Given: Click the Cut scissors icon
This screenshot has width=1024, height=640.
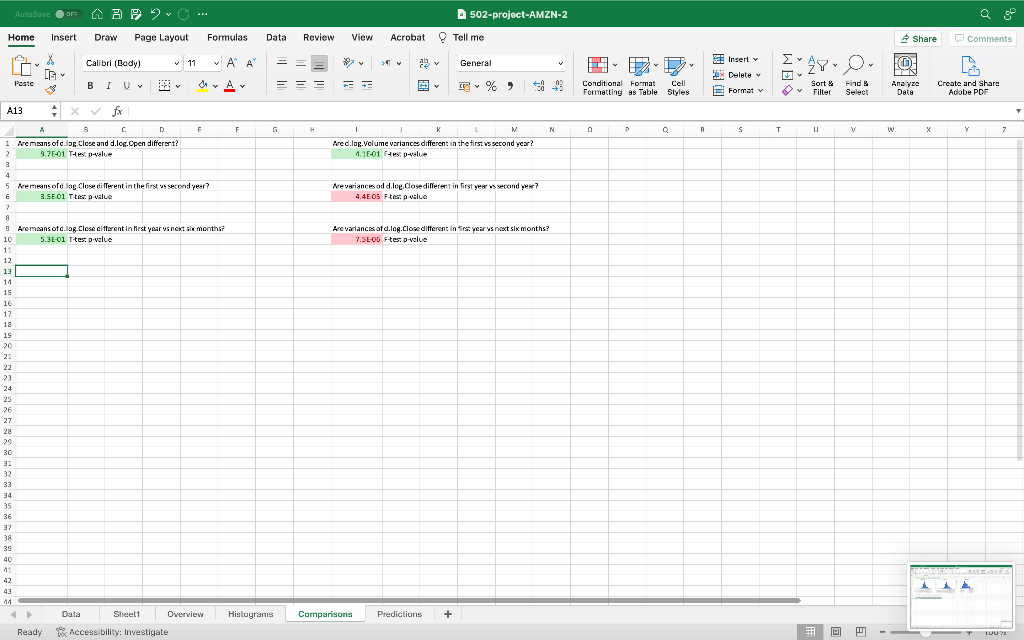Looking at the screenshot, I should pos(50,60).
